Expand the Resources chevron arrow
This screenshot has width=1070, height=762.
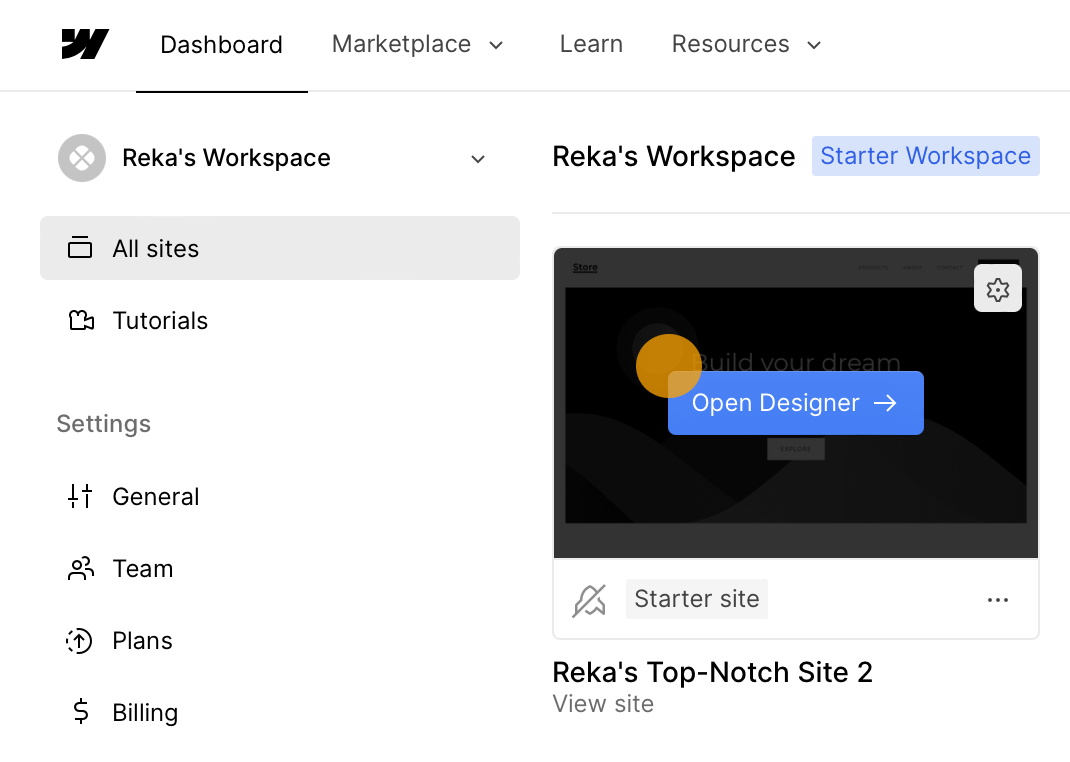pos(813,46)
